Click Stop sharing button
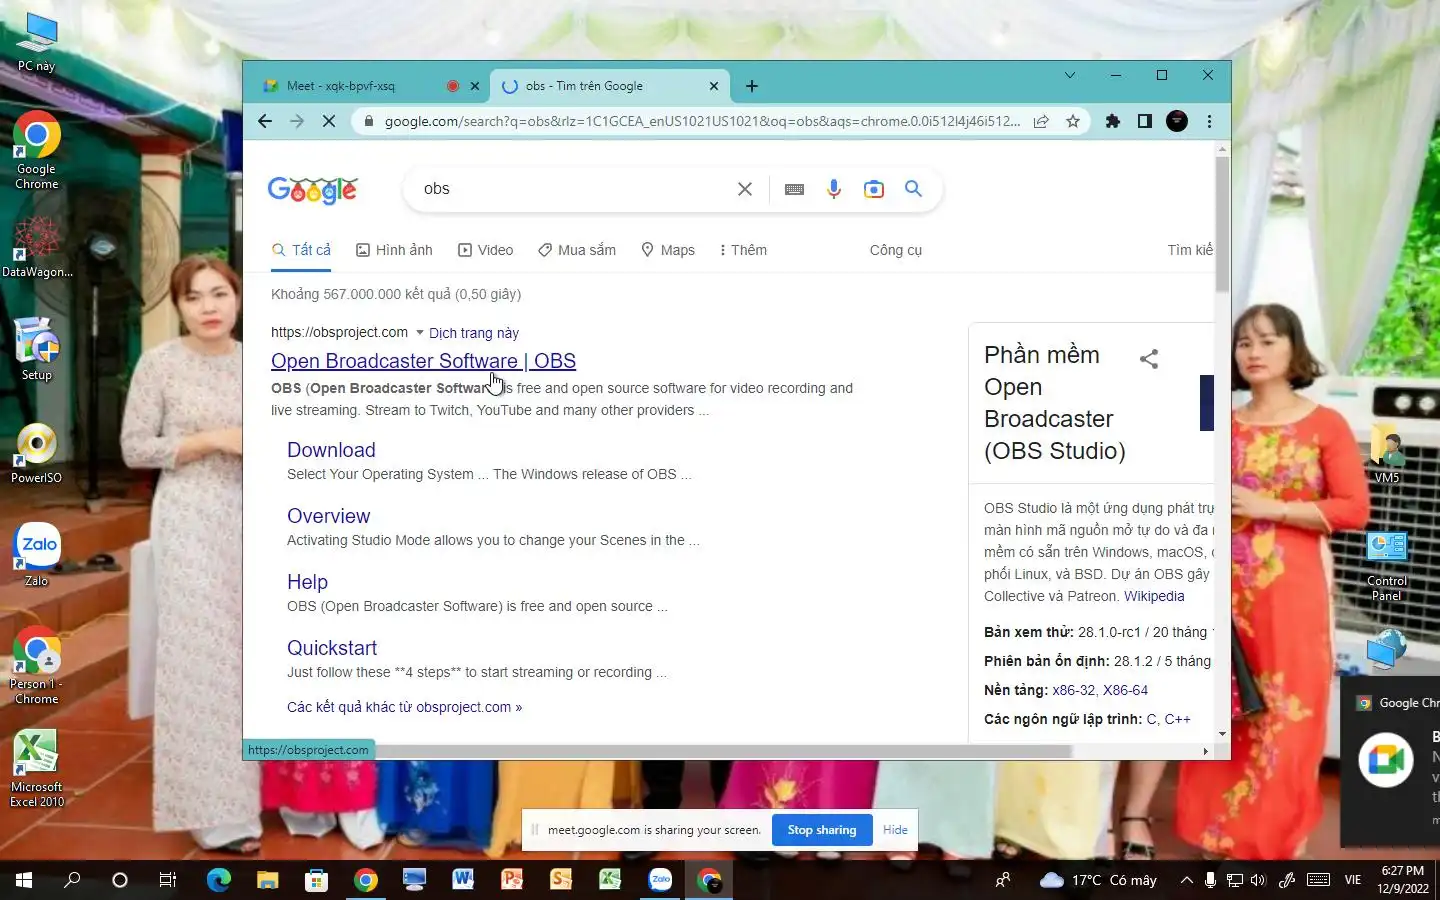Viewport: 1440px width, 900px height. click(822, 830)
